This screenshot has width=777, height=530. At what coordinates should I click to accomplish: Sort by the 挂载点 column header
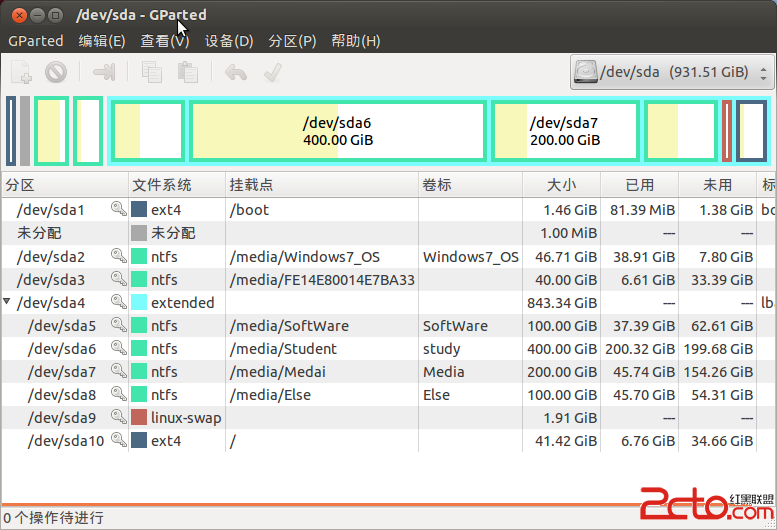322,185
